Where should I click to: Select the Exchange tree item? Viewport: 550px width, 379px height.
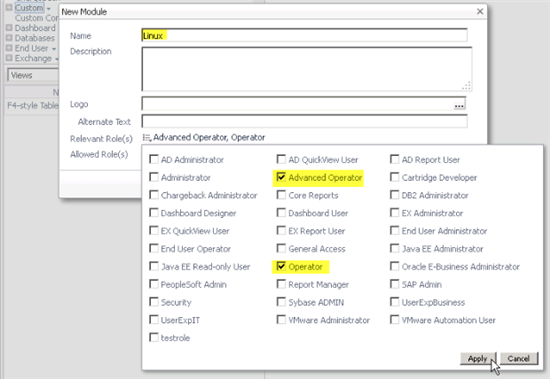pyautogui.click(x=33, y=58)
